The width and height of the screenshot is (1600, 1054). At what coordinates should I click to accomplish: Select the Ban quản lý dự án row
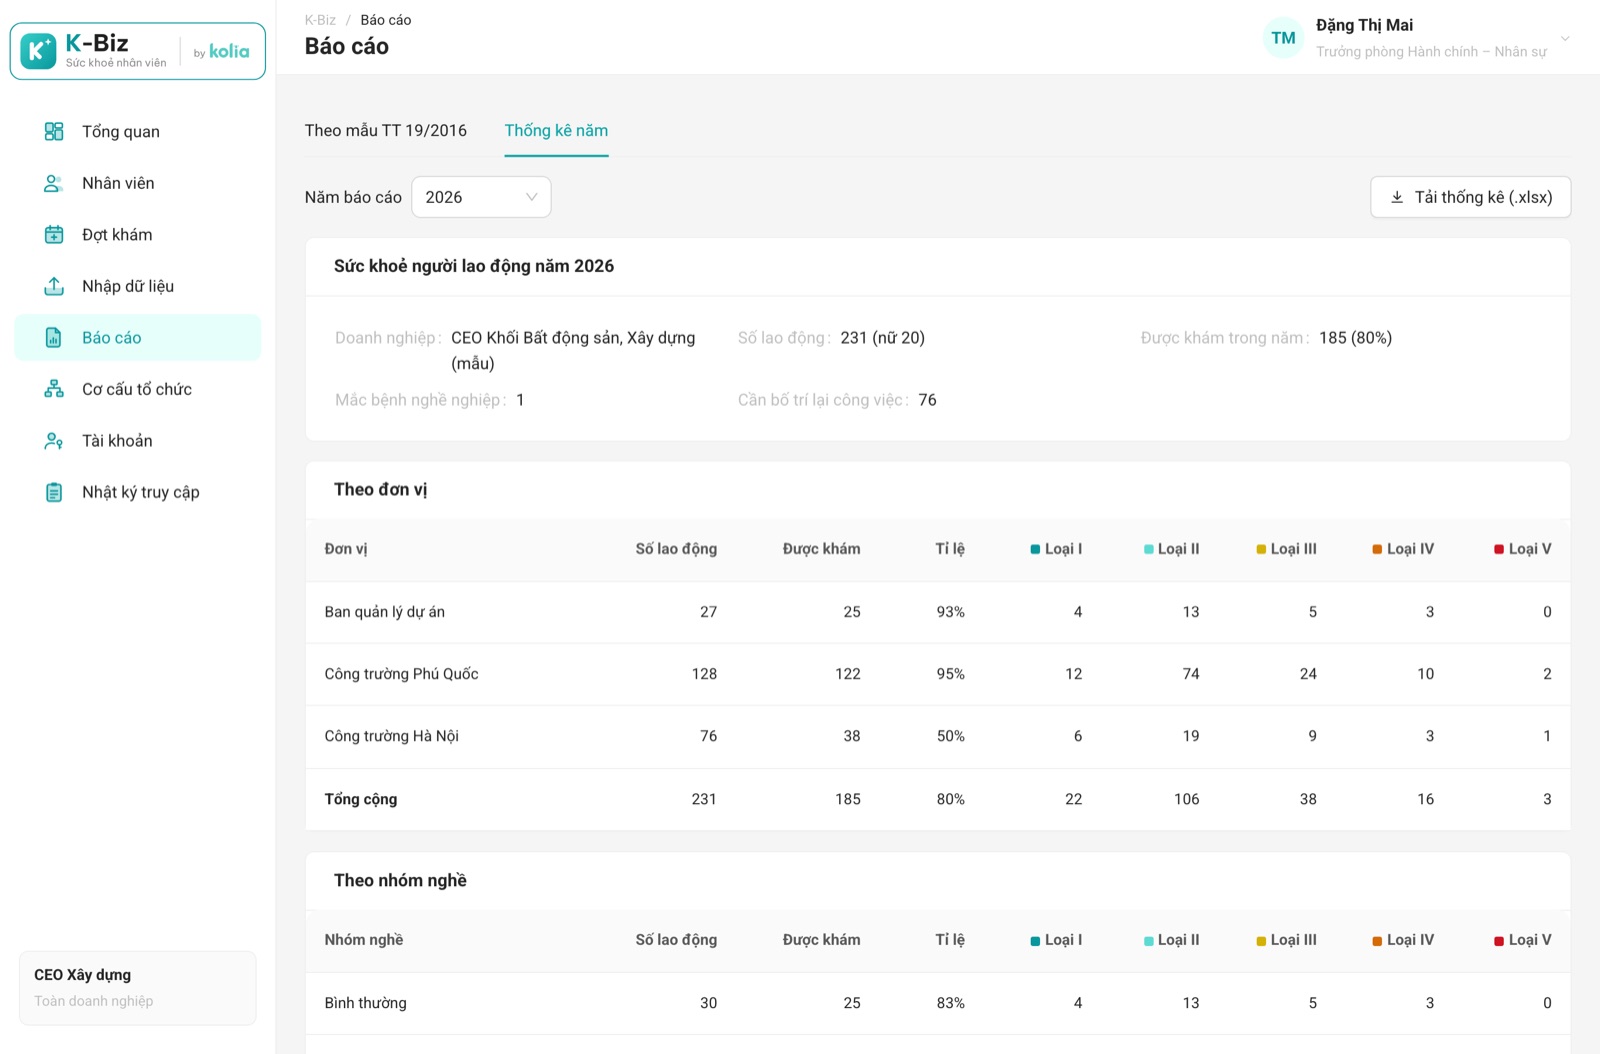click(938, 612)
